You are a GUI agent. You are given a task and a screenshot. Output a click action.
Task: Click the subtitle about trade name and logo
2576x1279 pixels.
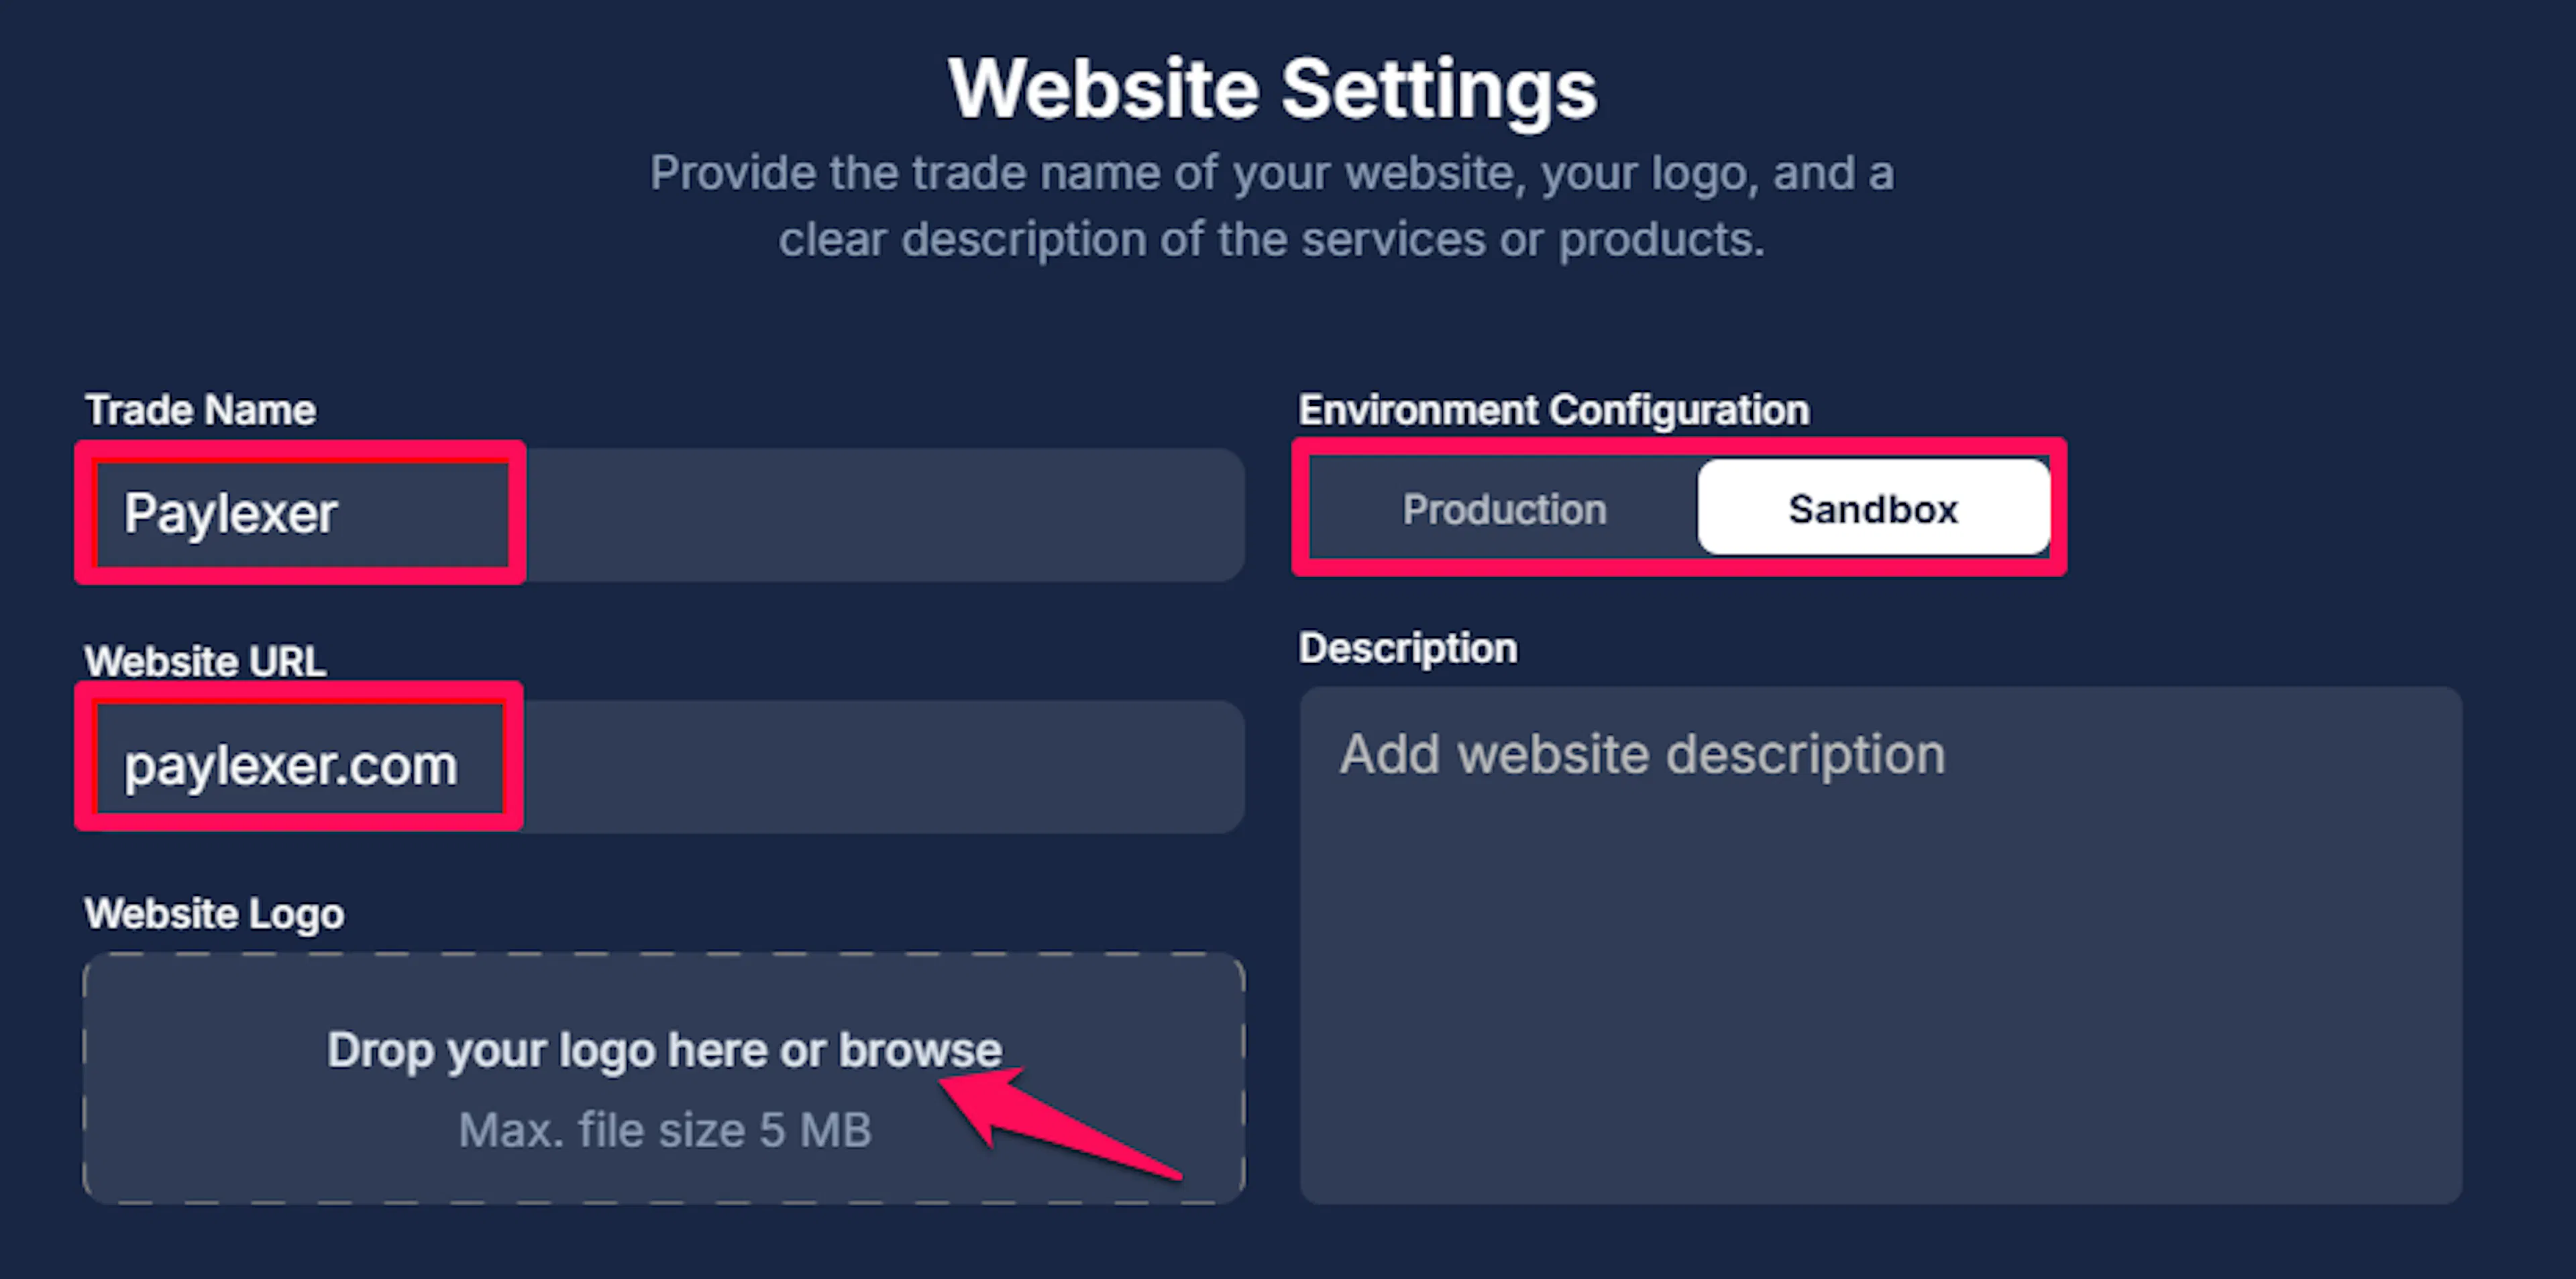1272,206
